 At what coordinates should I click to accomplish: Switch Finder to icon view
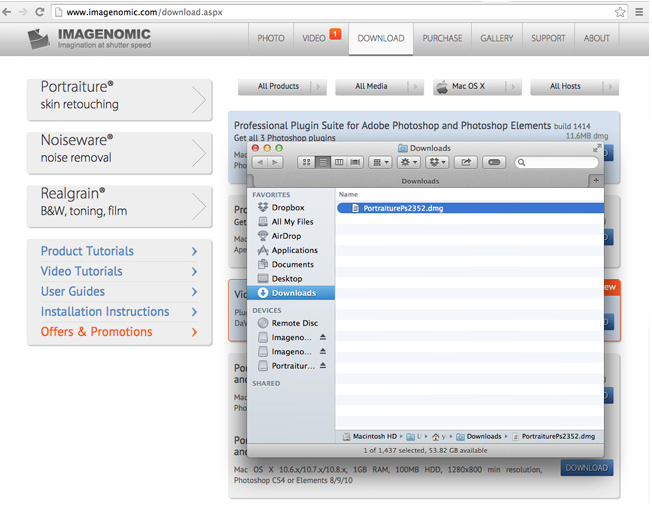306,162
